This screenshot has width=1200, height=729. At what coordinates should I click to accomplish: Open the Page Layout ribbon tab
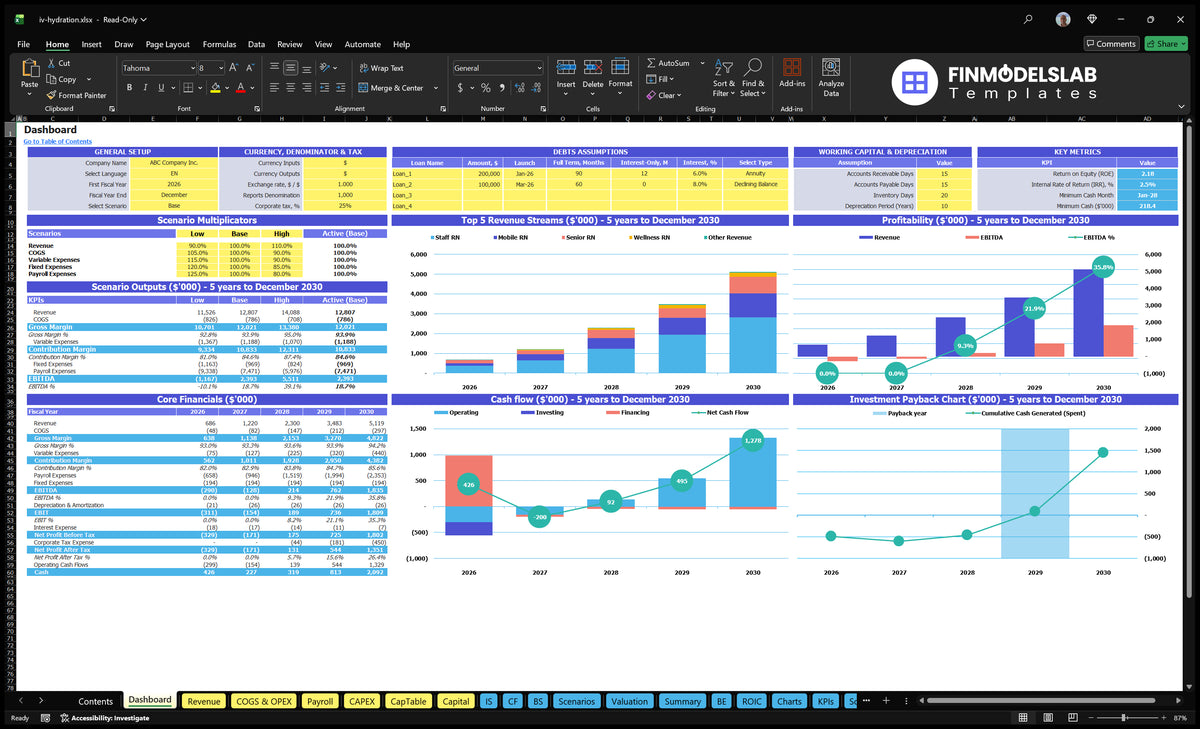click(x=167, y=44)
